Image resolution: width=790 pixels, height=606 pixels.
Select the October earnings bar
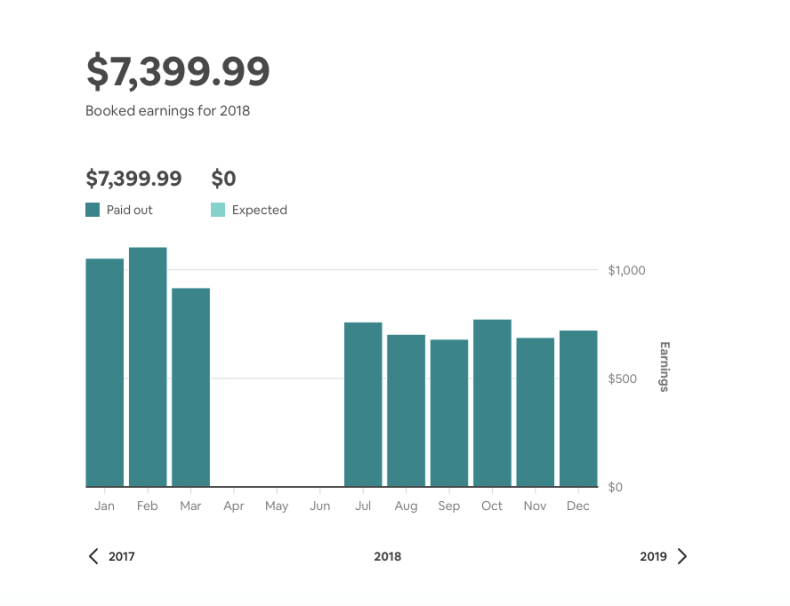492,403
